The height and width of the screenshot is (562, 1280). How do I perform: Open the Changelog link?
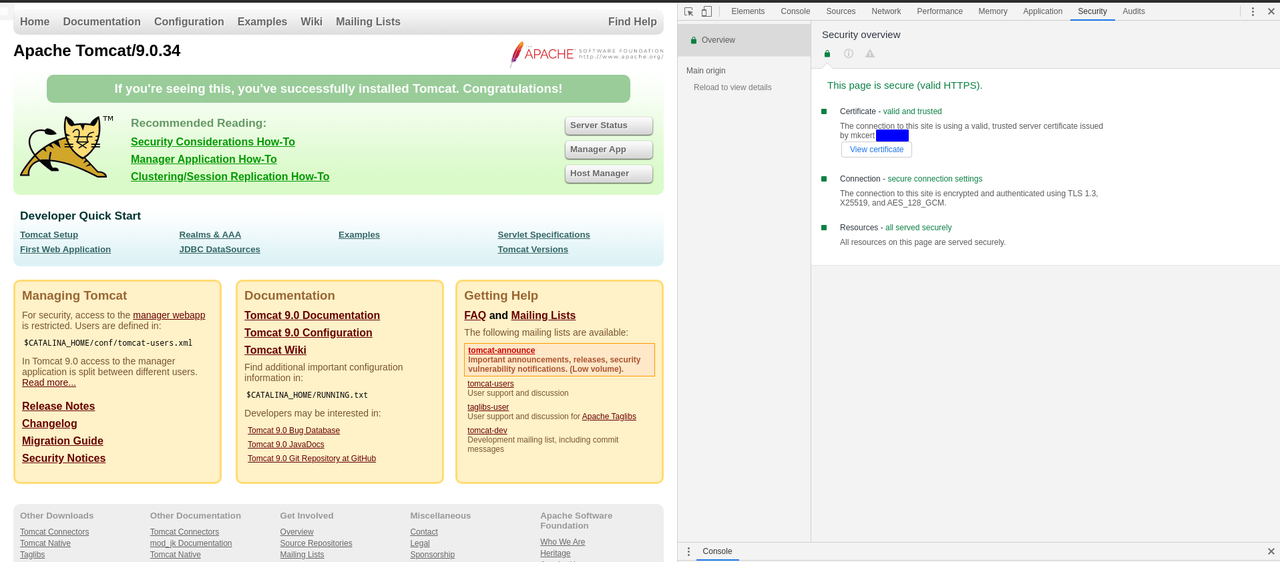[x=49, y=424]
